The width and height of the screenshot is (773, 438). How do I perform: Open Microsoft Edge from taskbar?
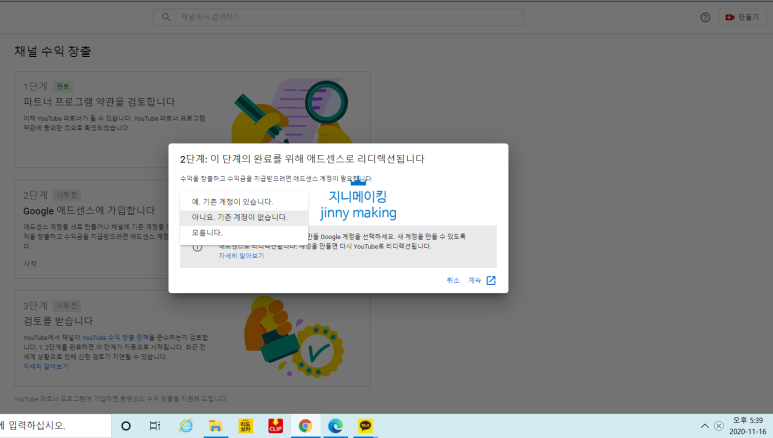335,426
